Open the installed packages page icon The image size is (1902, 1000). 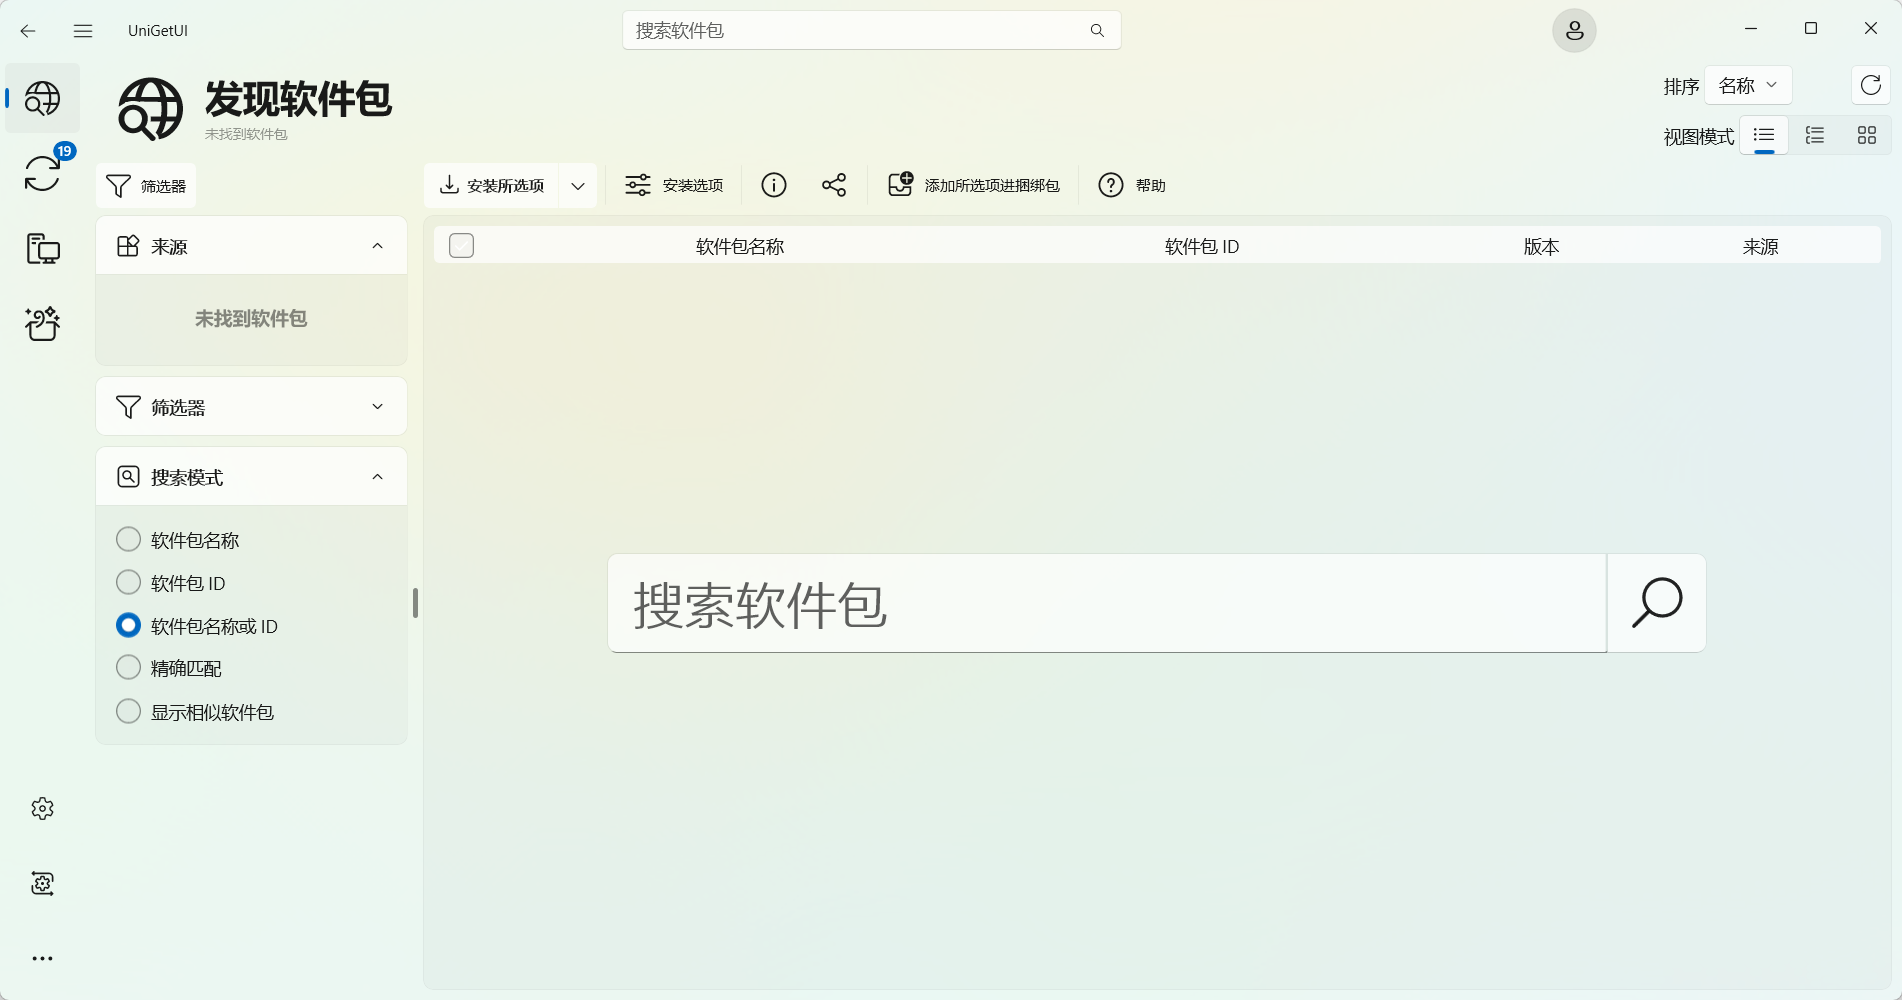(43, 248)
